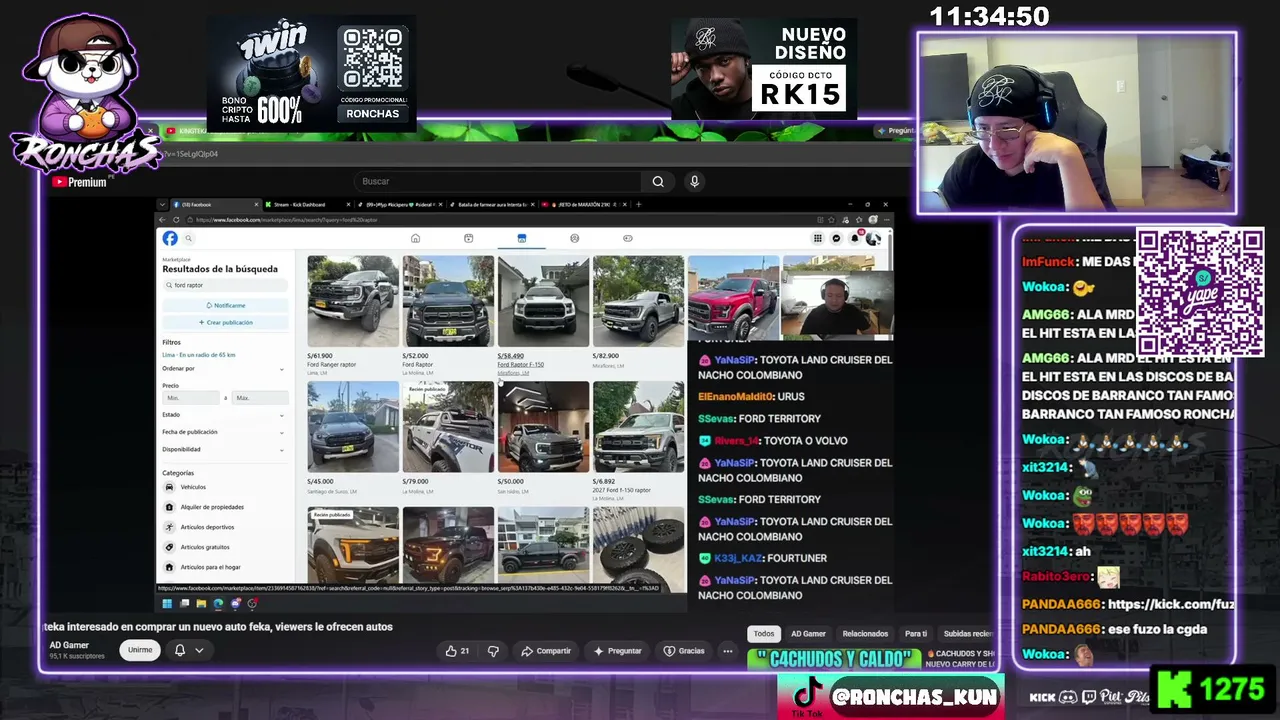Expand the Ordenar por dropdown
Image resolution: width=1280 pixels, height=720 pixels.
[x=224, y=369]
